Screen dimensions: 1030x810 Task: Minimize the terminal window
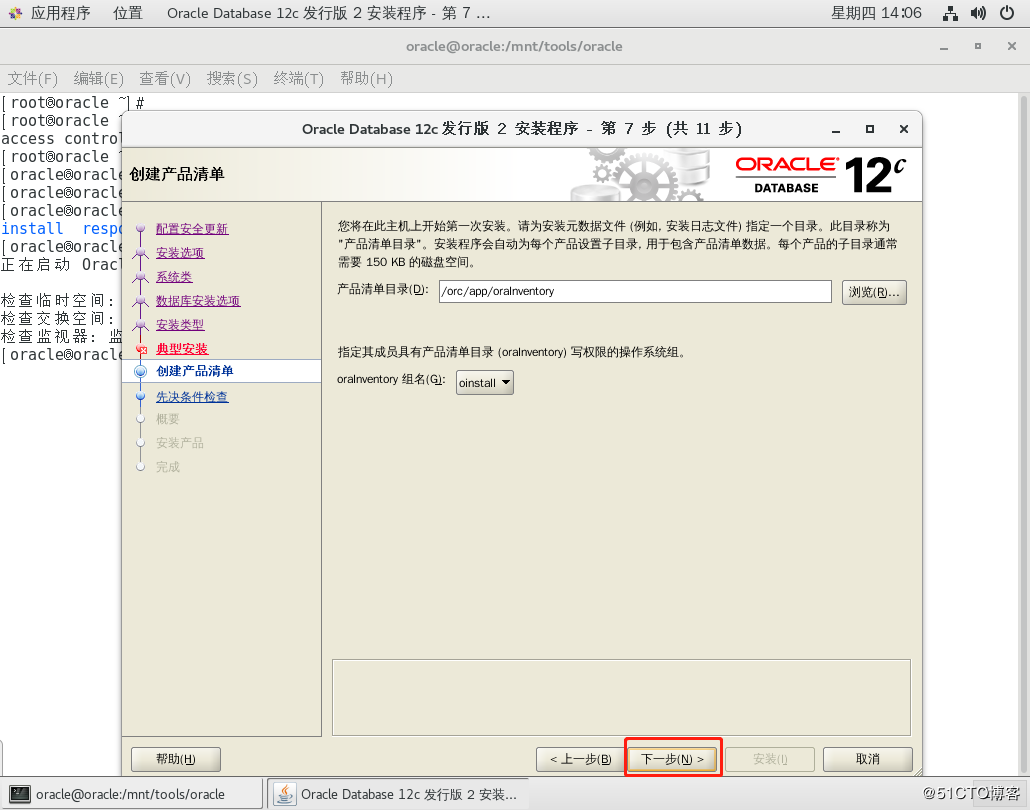[944, 47]
